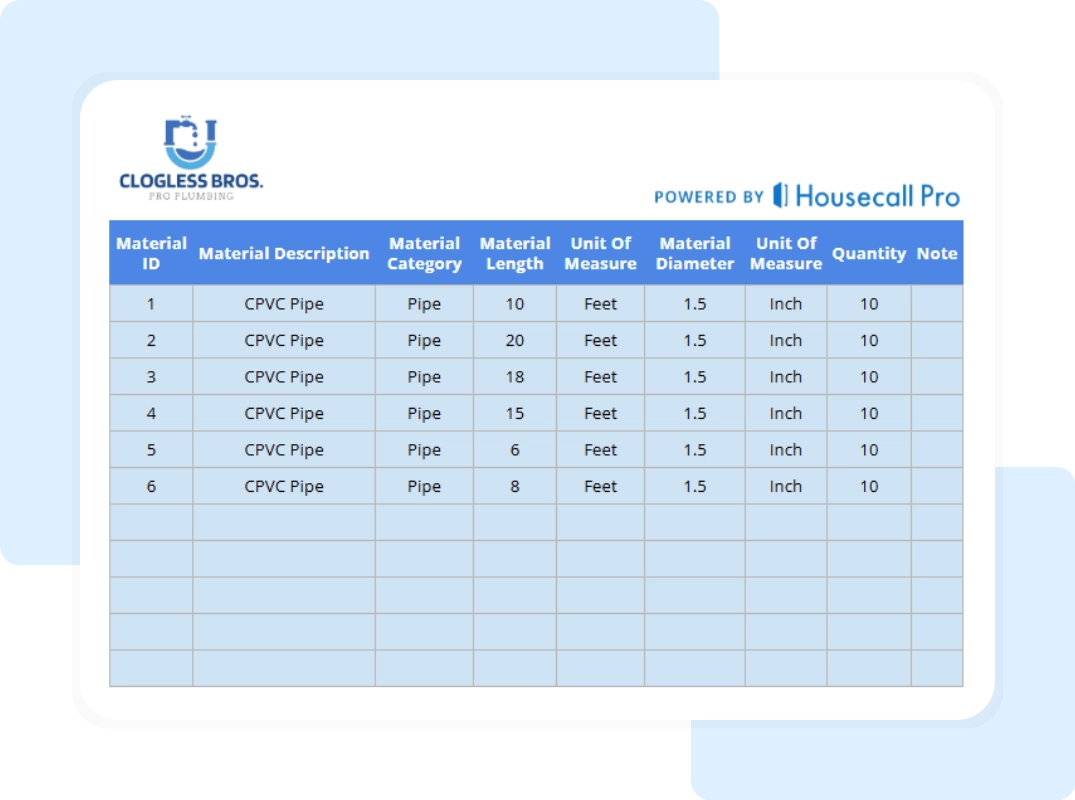
Task: Click the Inch cell in row 6
Action: click(786, 486)
